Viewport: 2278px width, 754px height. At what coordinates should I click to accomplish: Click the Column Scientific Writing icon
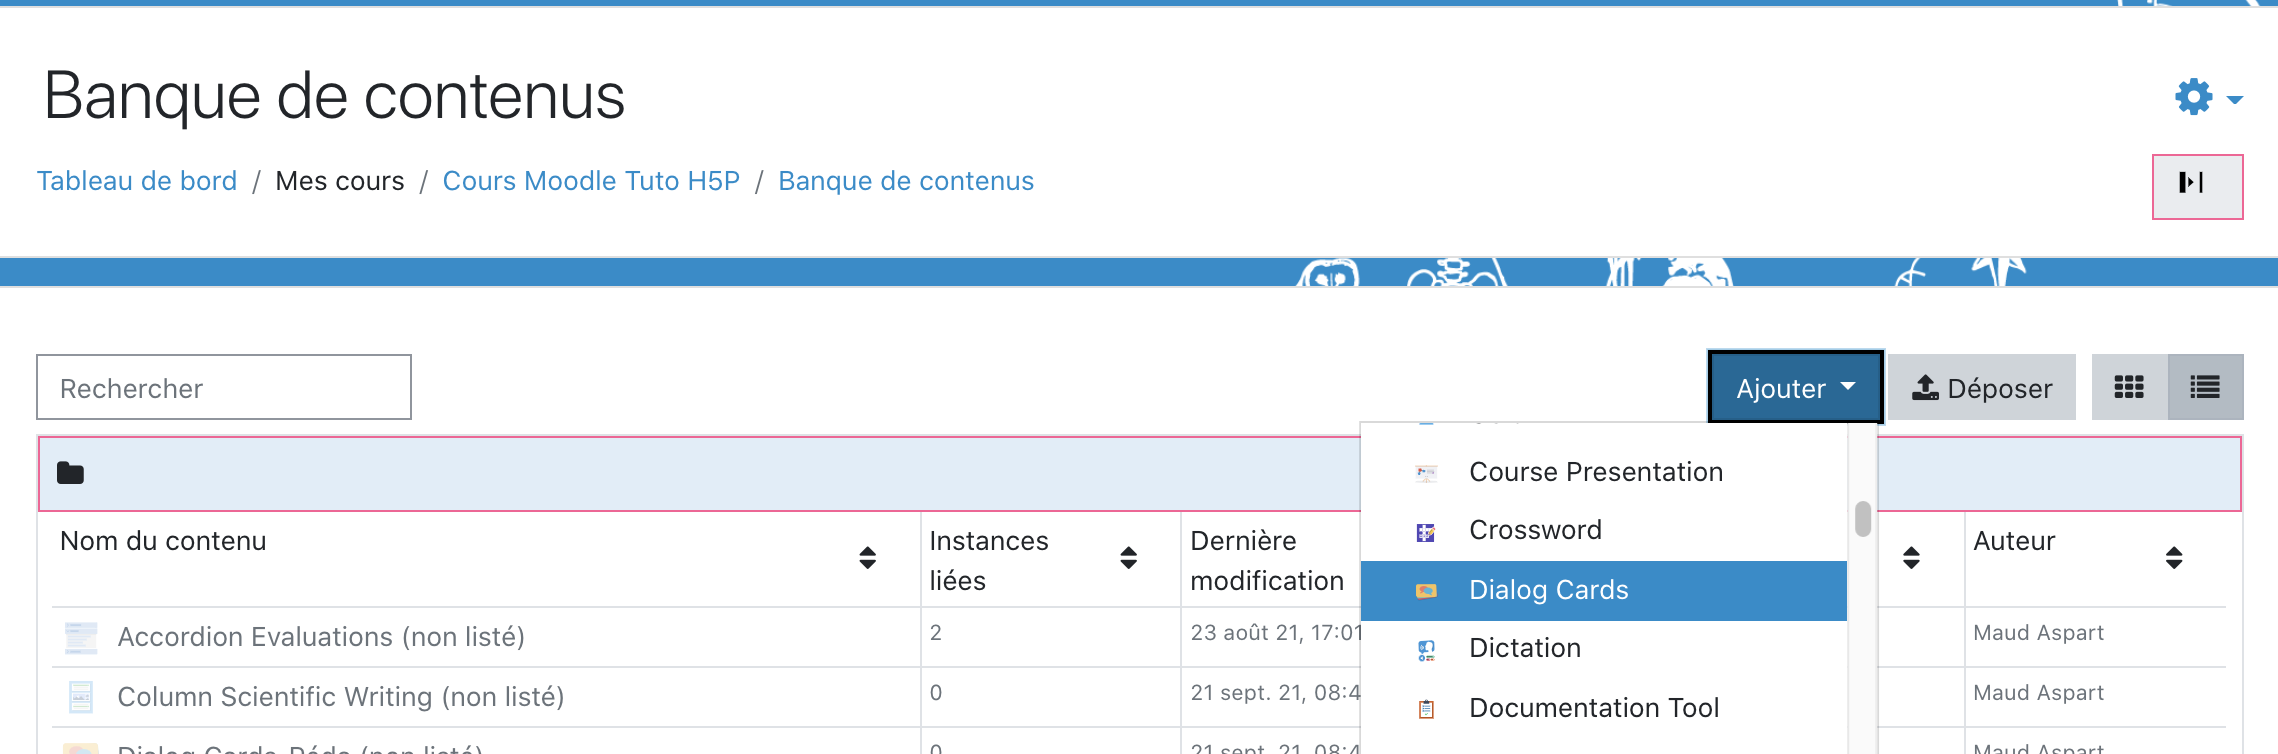(x=81, y=697)
